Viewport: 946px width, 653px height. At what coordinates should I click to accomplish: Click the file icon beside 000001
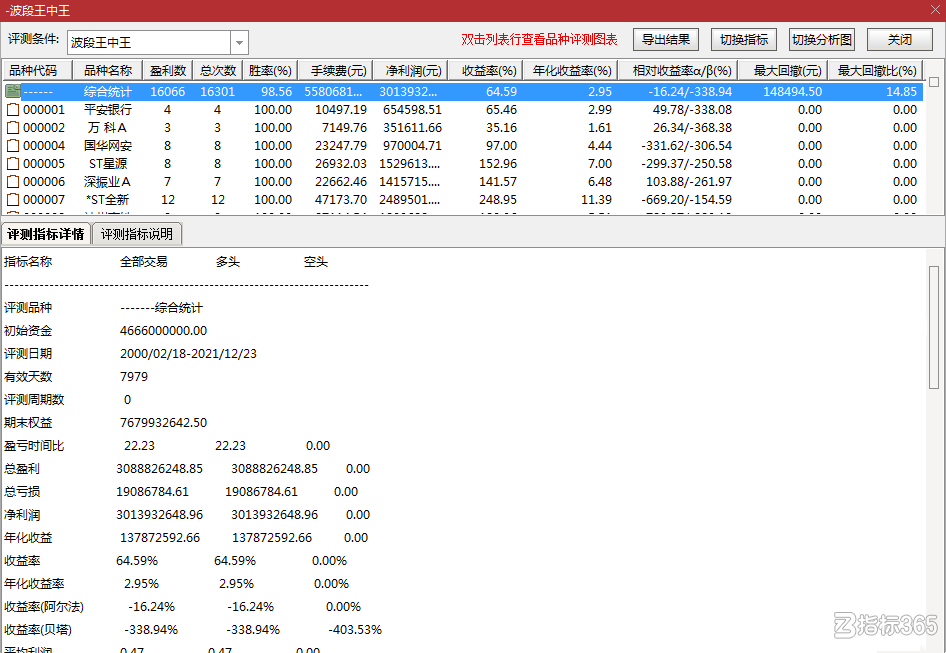(13, 110)
